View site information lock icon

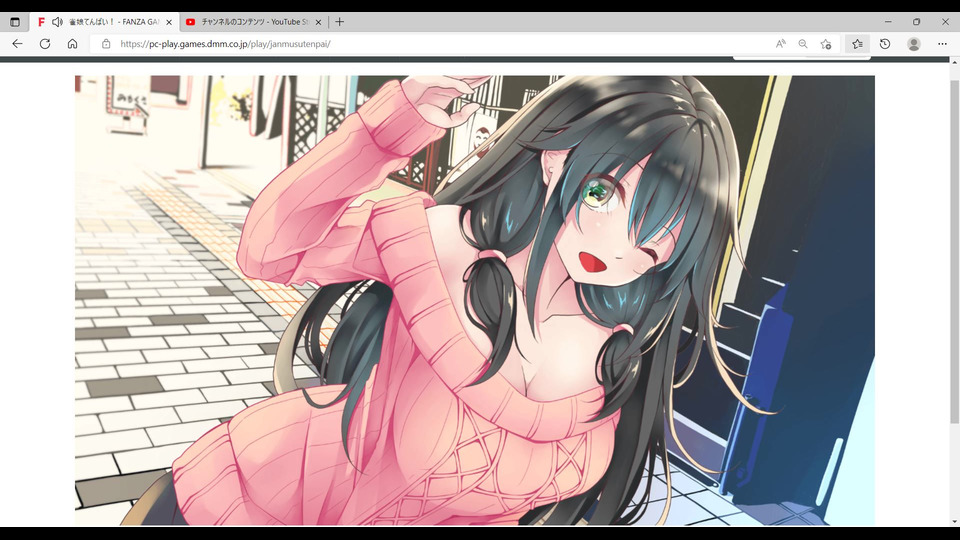[x=106, y=44]
